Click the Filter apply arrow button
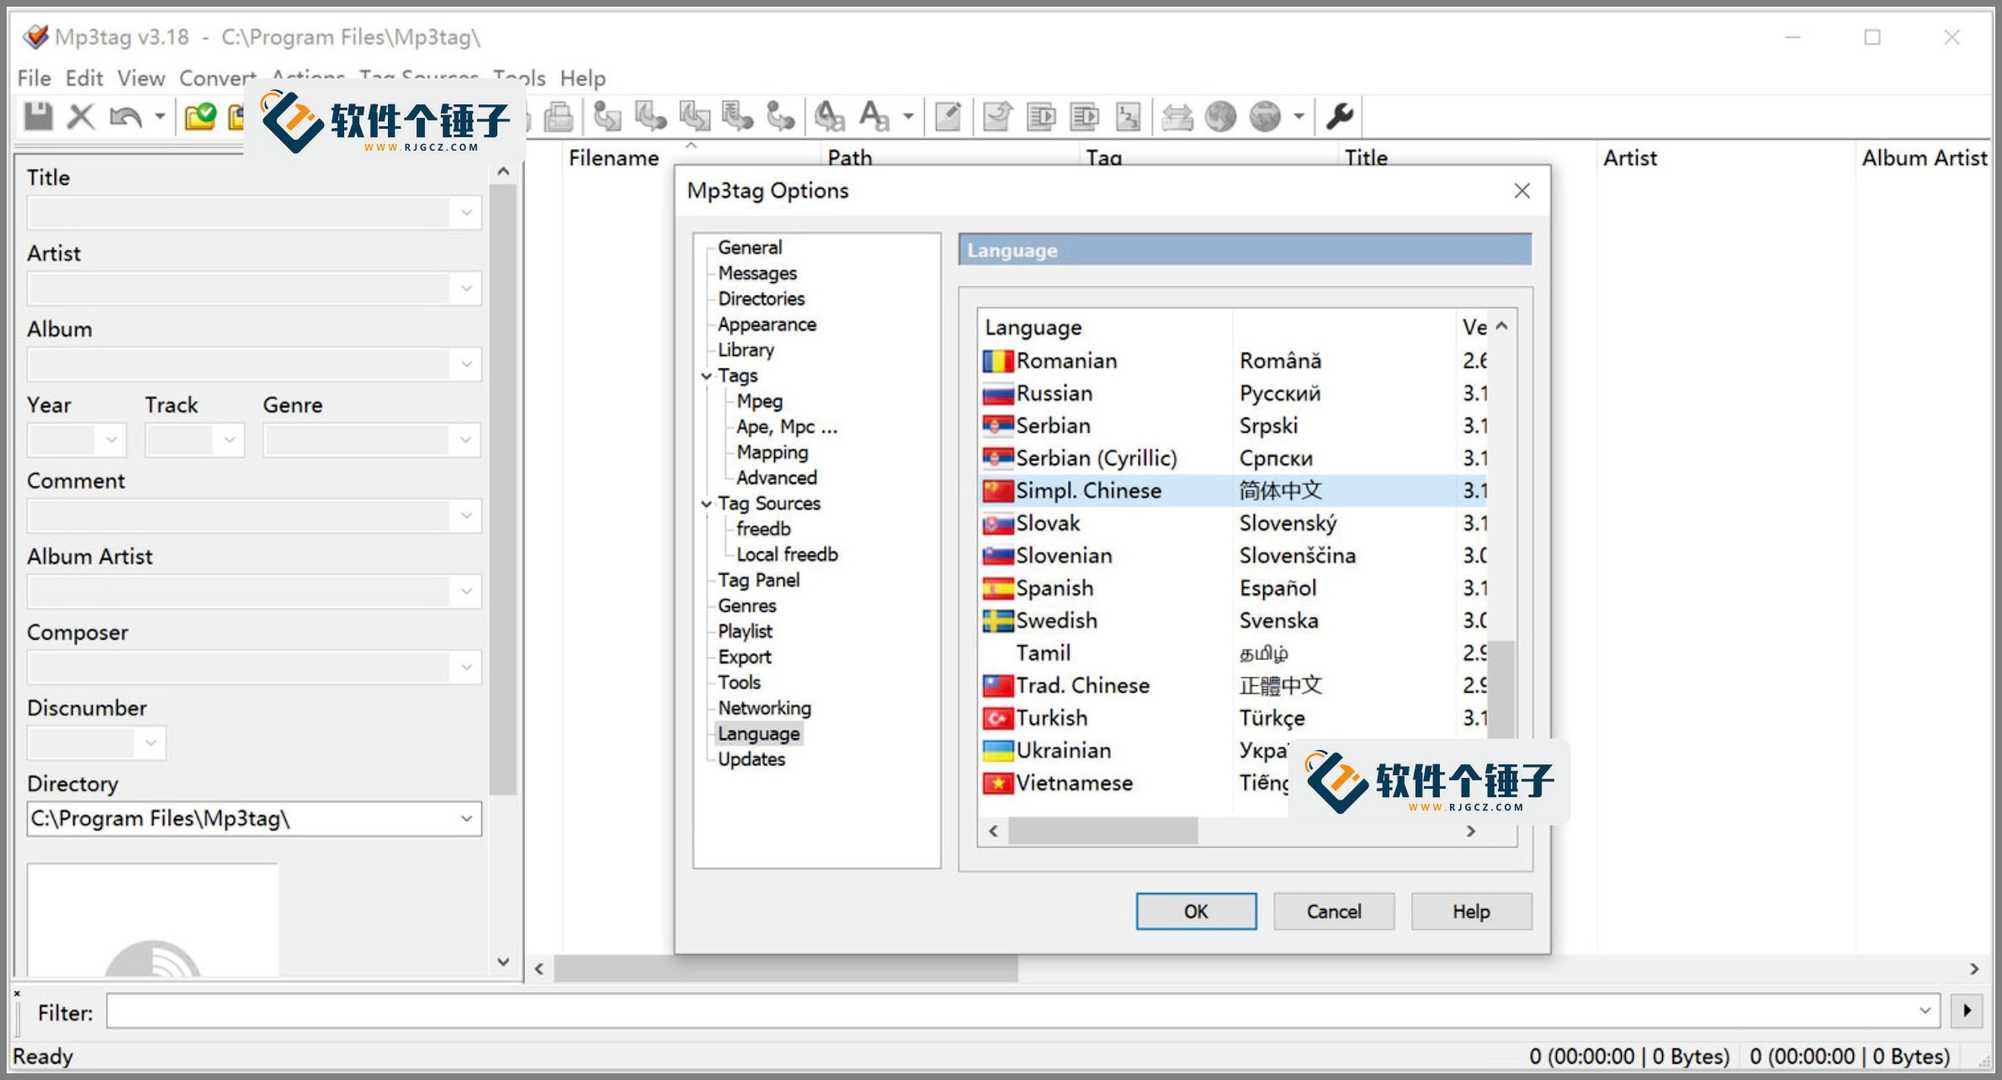This screenshot has height=1080, width=2002. [1967, 1011]
